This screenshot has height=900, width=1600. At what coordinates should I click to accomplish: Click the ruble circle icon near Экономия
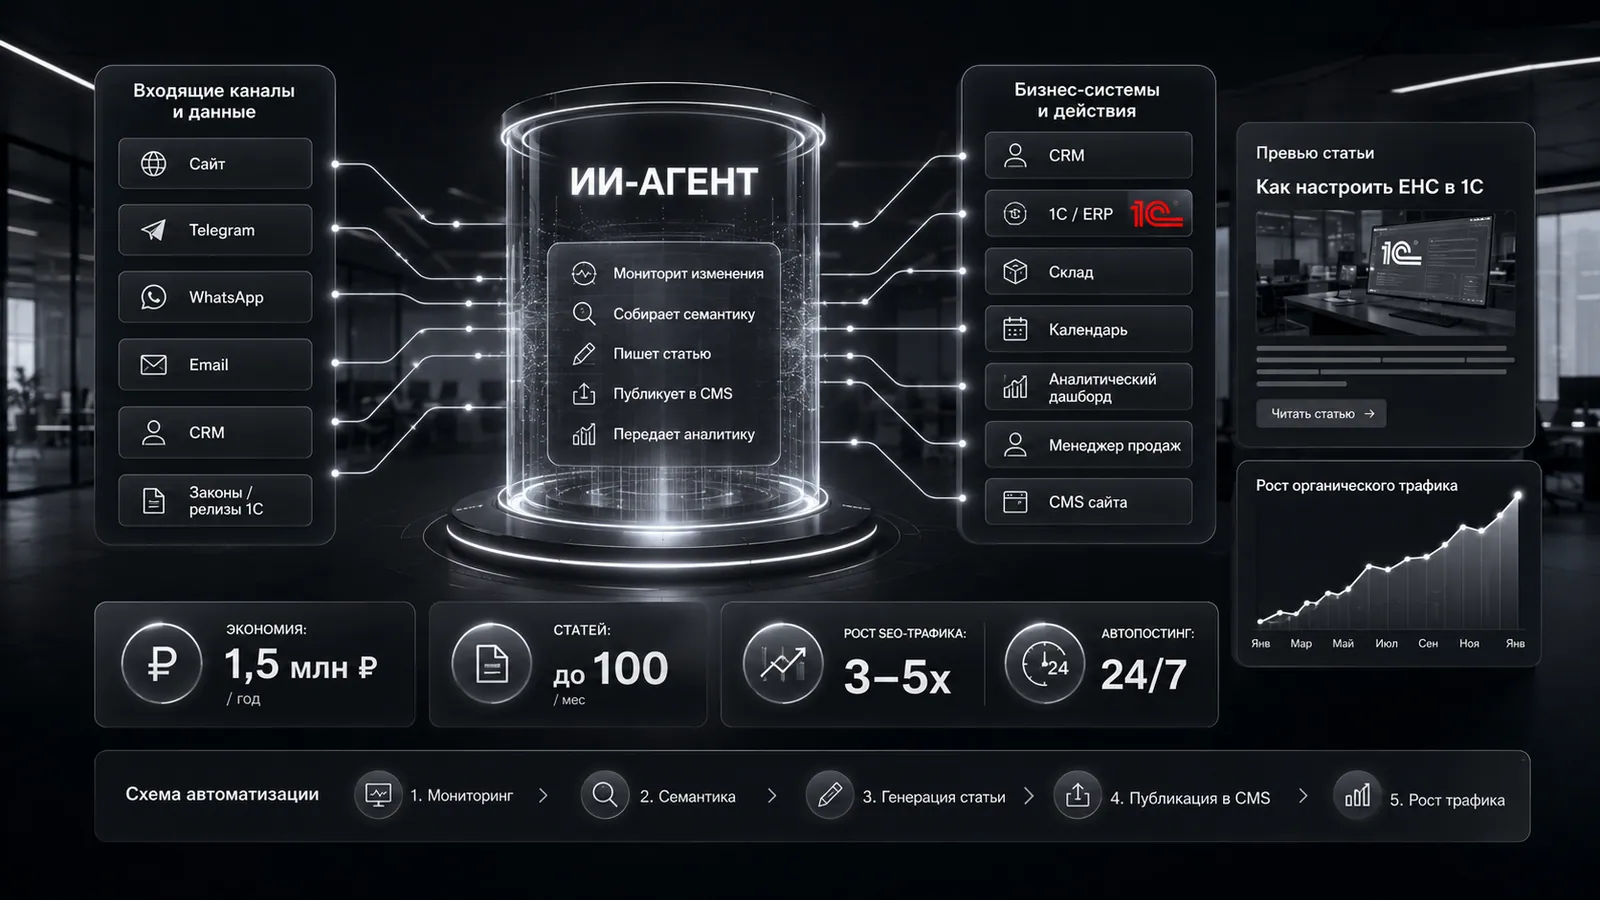(x=162, y=663)
